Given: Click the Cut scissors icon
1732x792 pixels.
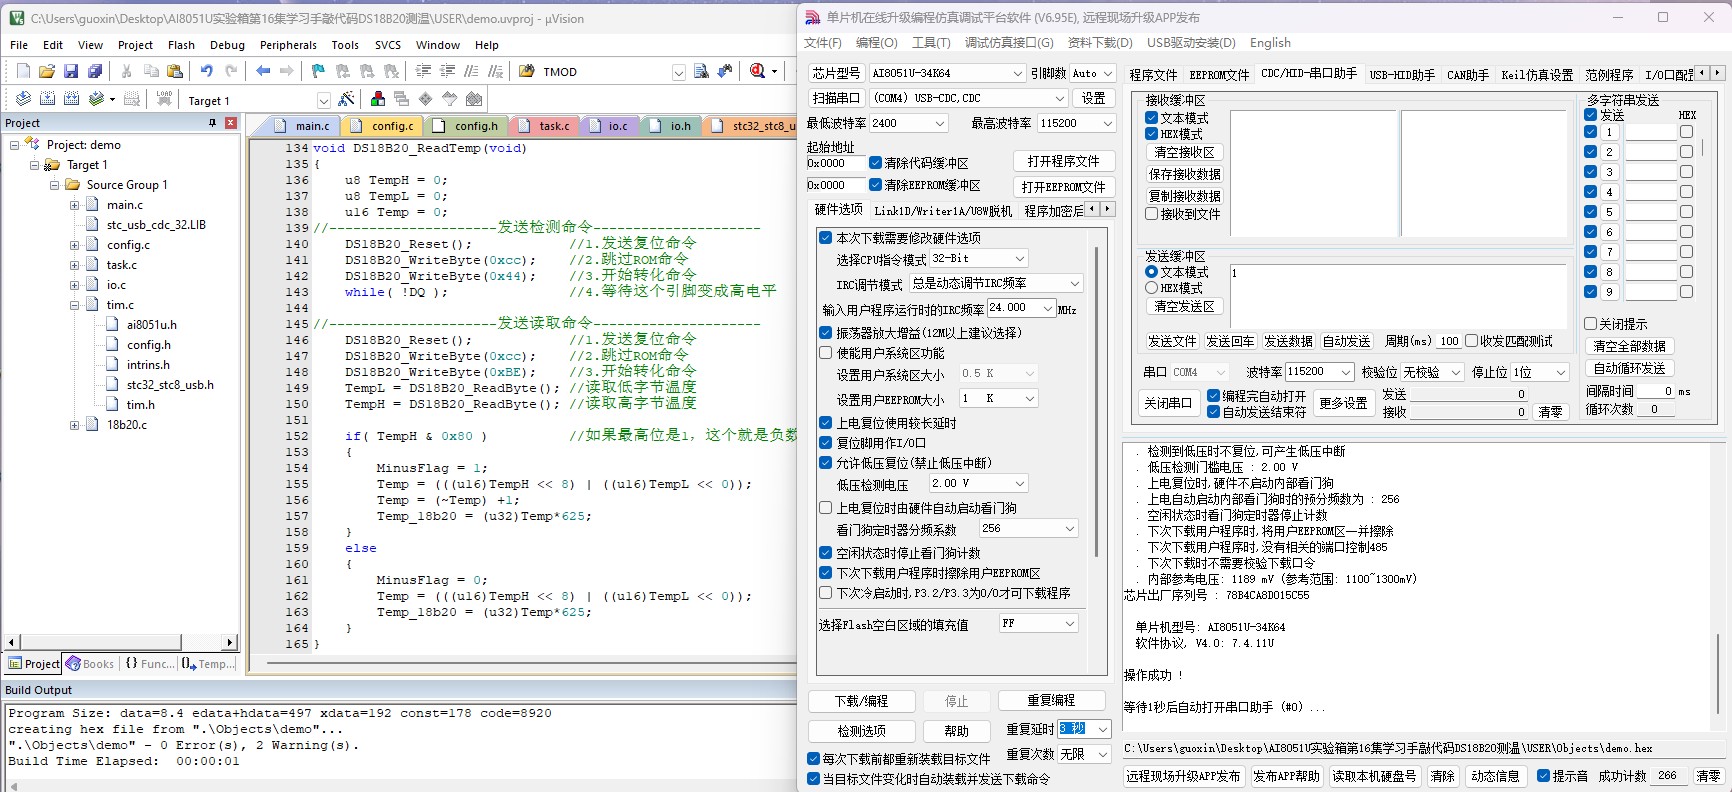Looking at the screenshot, I should 126,71.
